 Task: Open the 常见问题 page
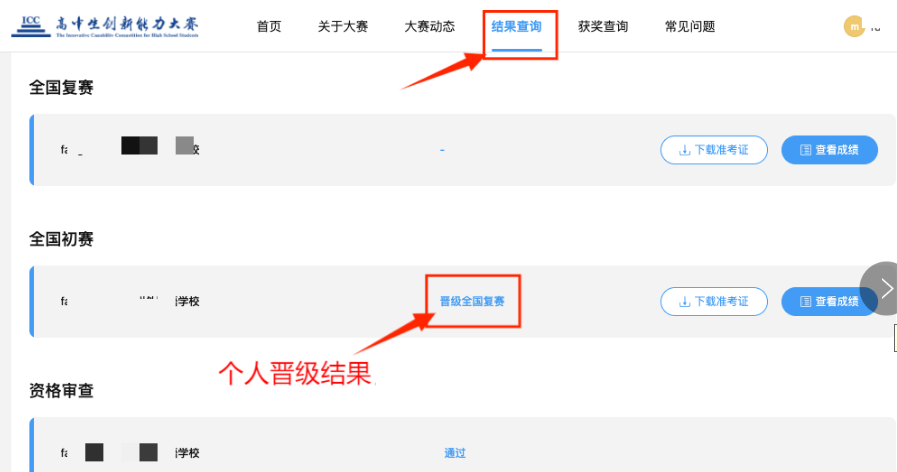click(690, 26)
